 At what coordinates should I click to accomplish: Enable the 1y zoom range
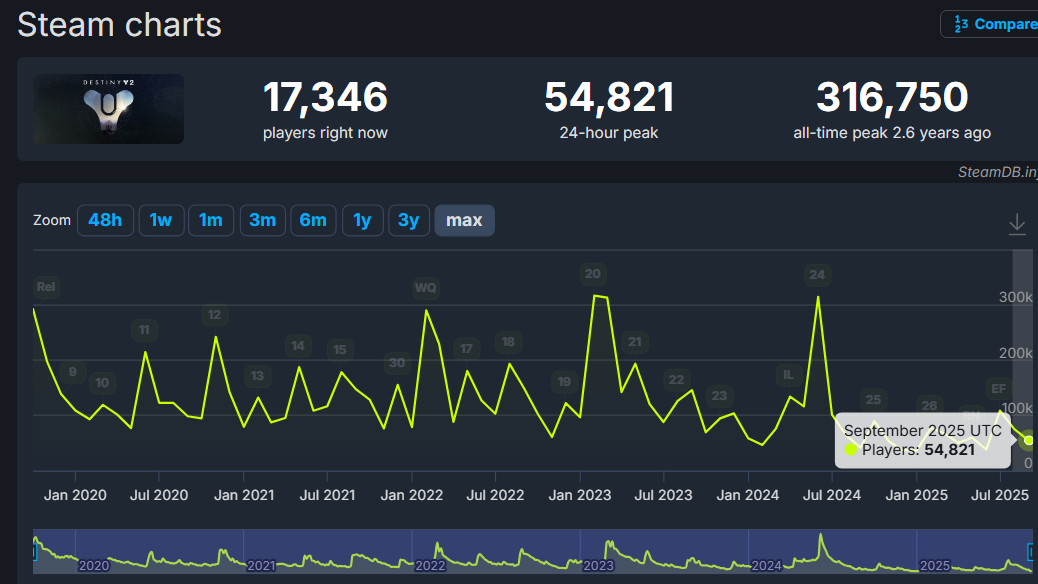[362, 220]
